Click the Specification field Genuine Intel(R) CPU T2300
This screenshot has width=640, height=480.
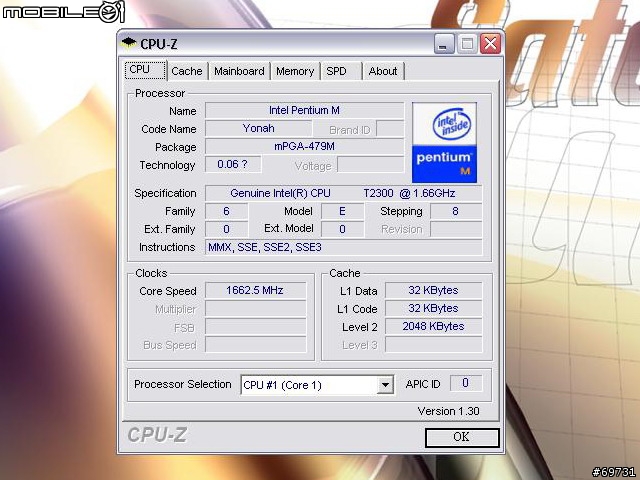pos(343,193)
